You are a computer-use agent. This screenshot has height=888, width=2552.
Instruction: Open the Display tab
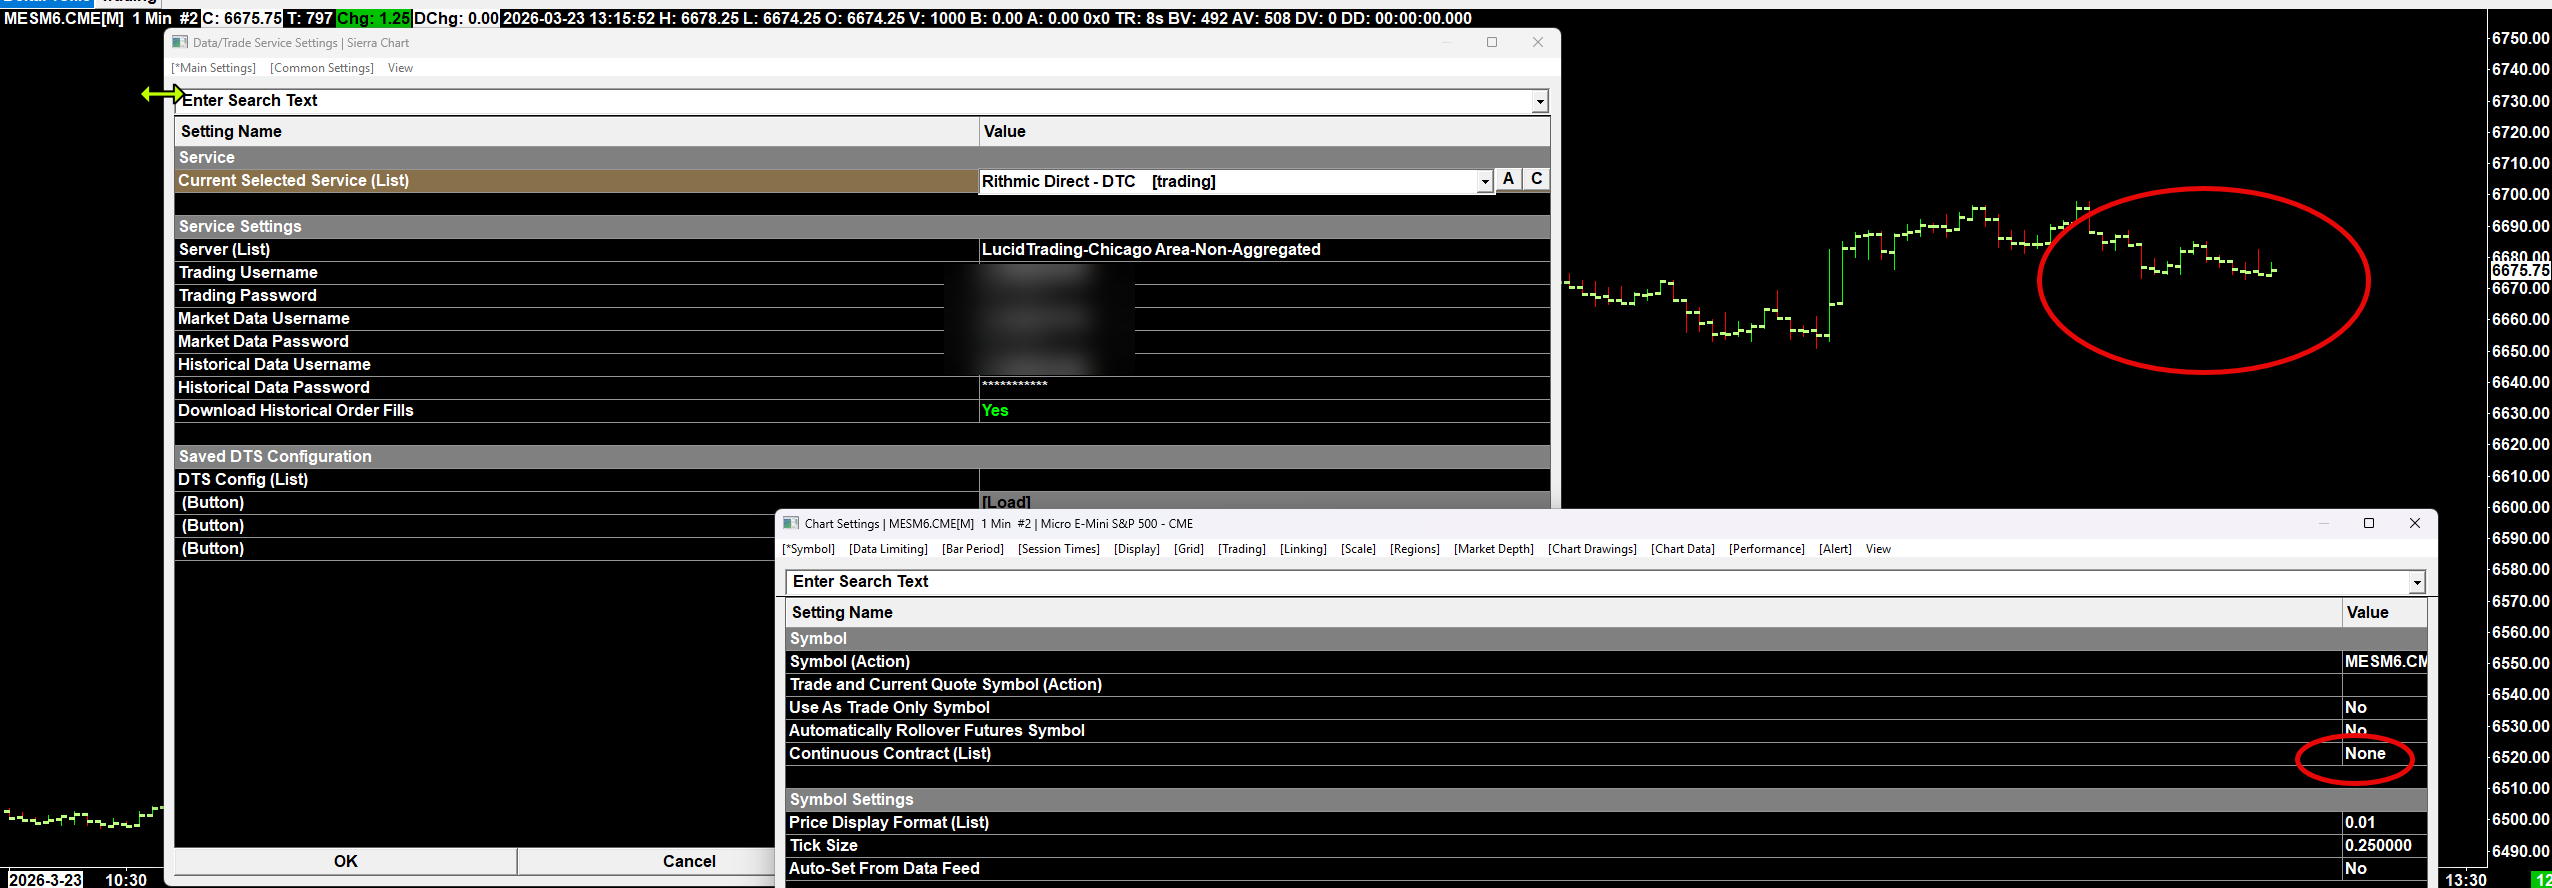click(x=1136, y=549)
